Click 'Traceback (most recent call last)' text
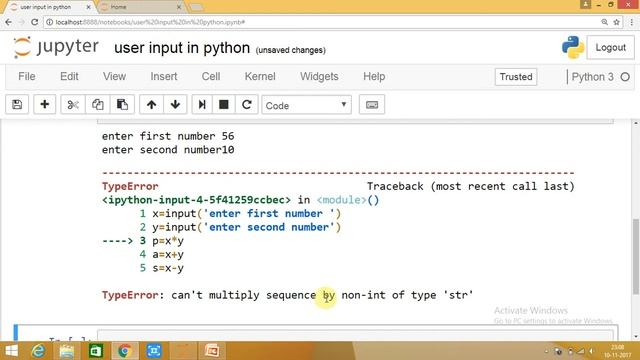 click(471, 187)
